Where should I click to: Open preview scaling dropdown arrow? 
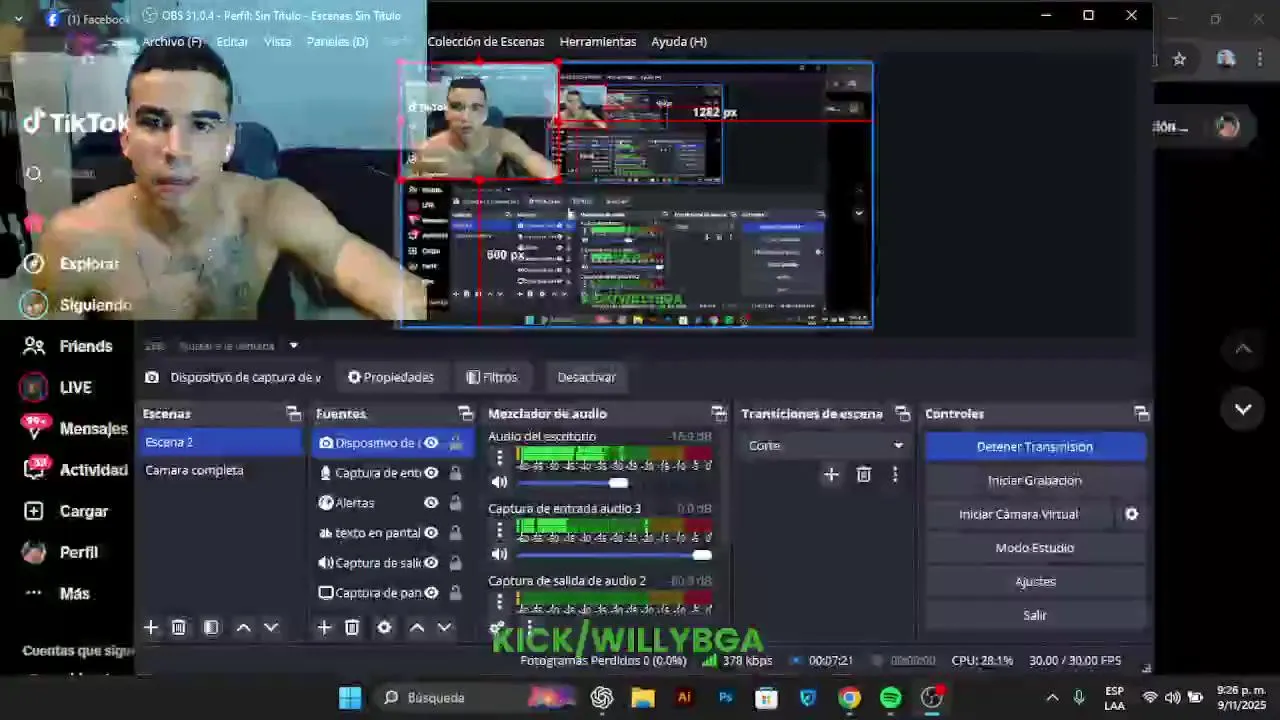click(x=293, y=346)
